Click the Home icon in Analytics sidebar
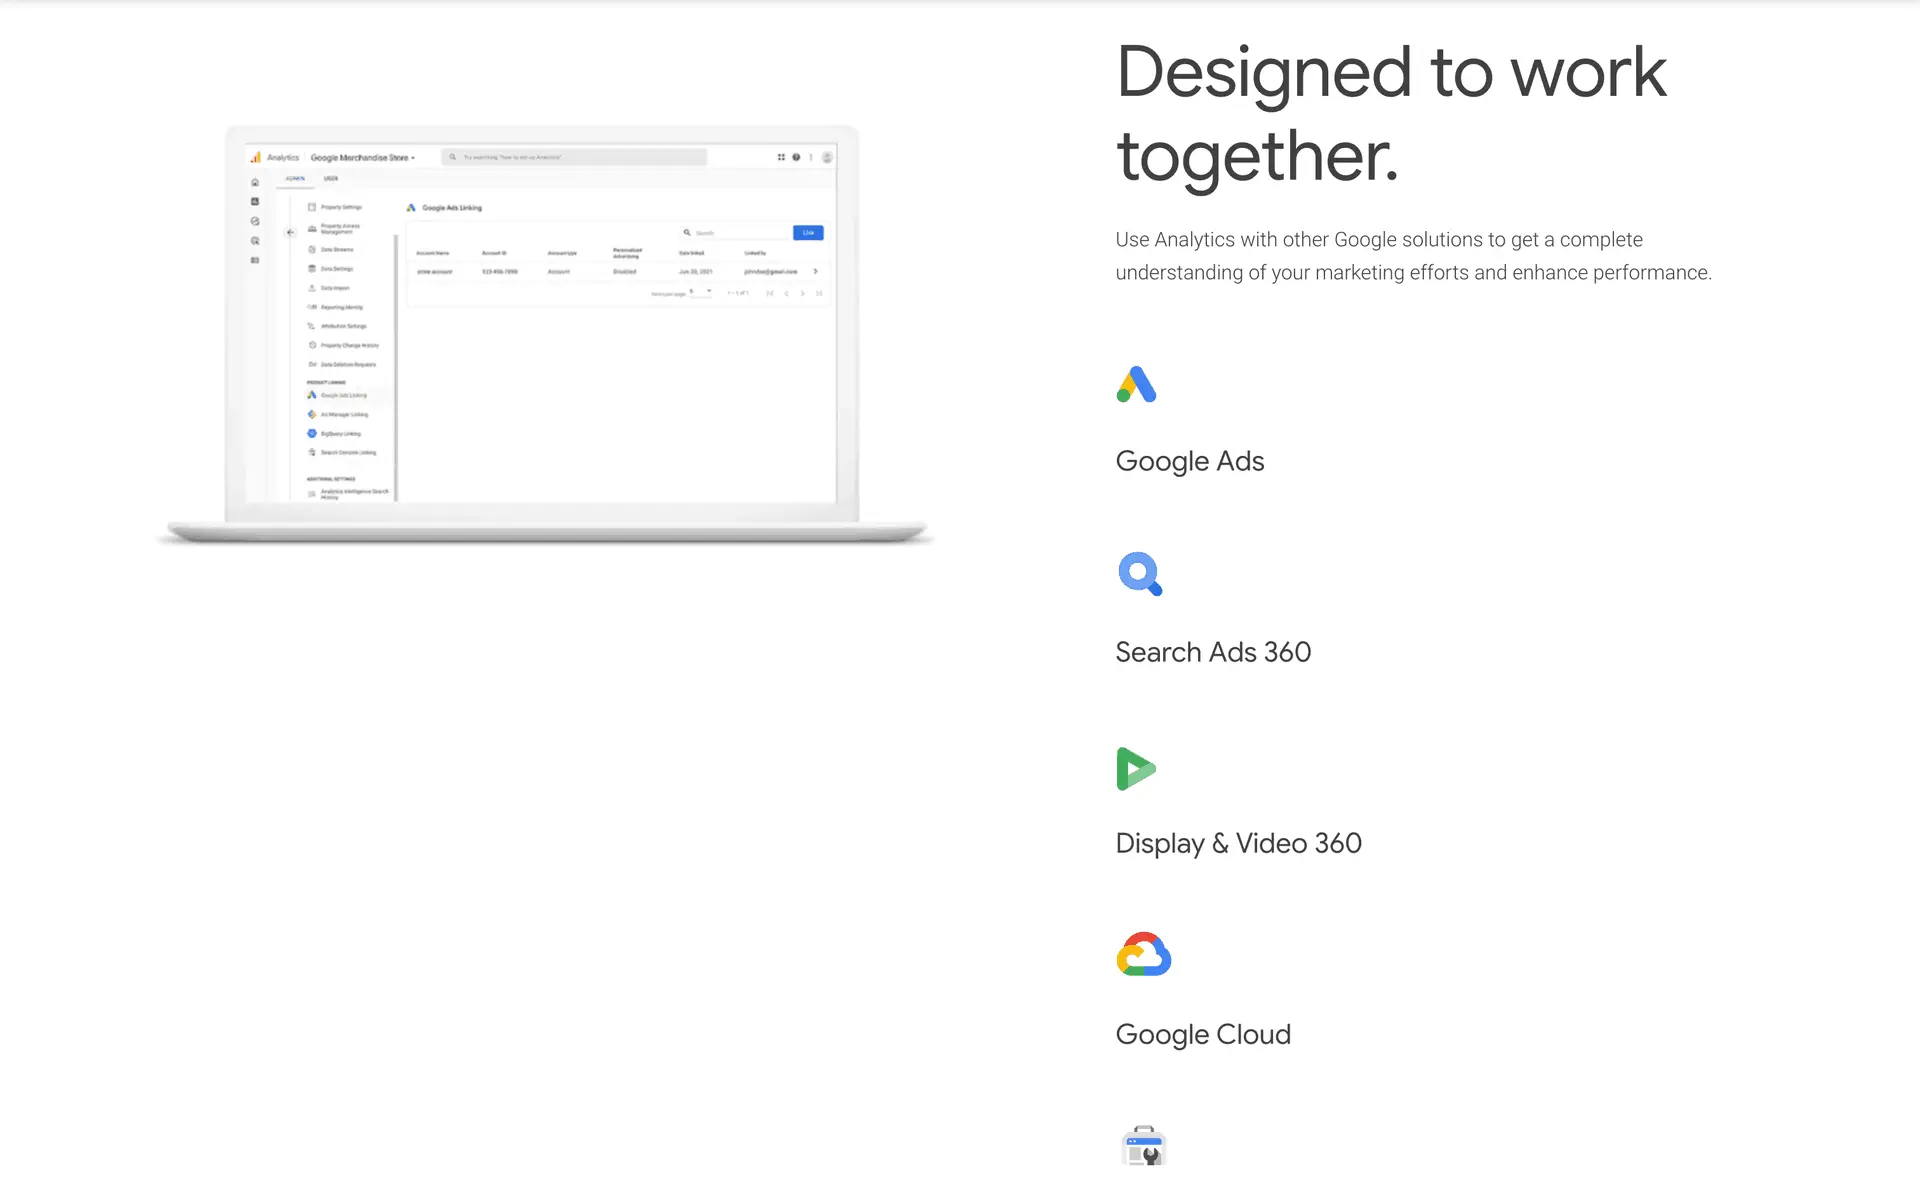 [255, 182]
